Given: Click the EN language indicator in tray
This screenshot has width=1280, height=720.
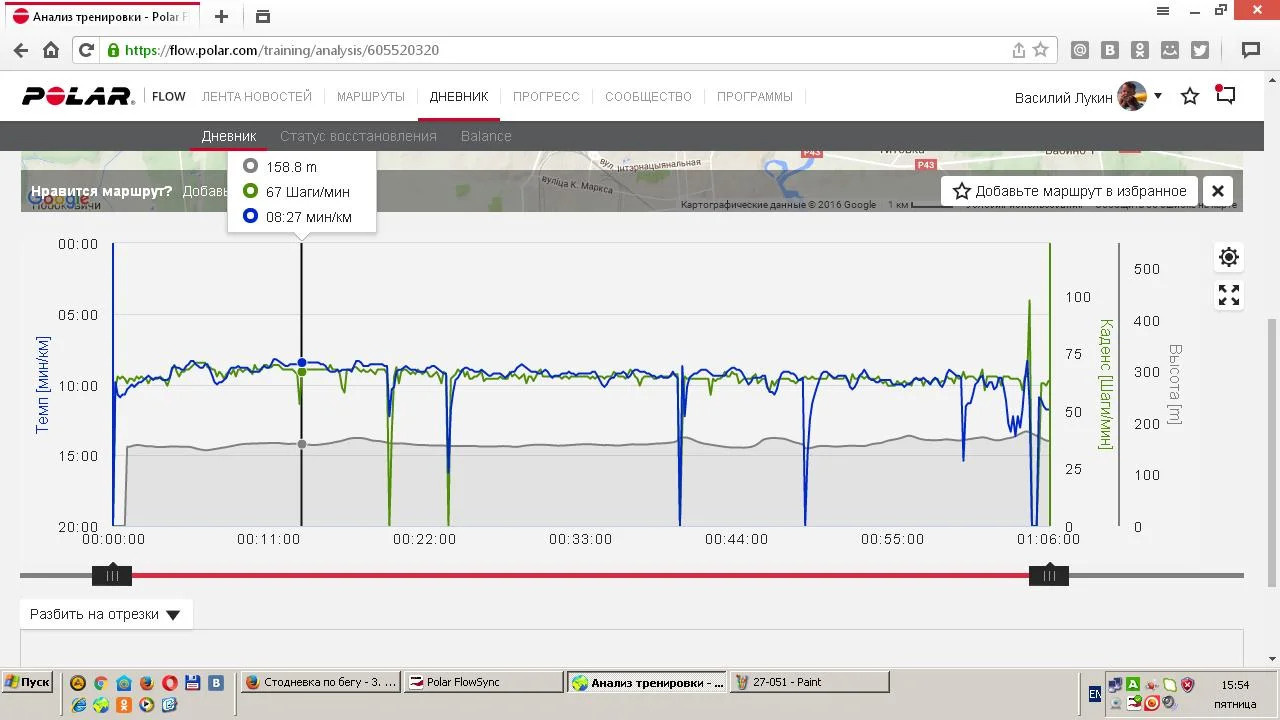Looking at the screenshot, I should click(x=1095, y=693).
